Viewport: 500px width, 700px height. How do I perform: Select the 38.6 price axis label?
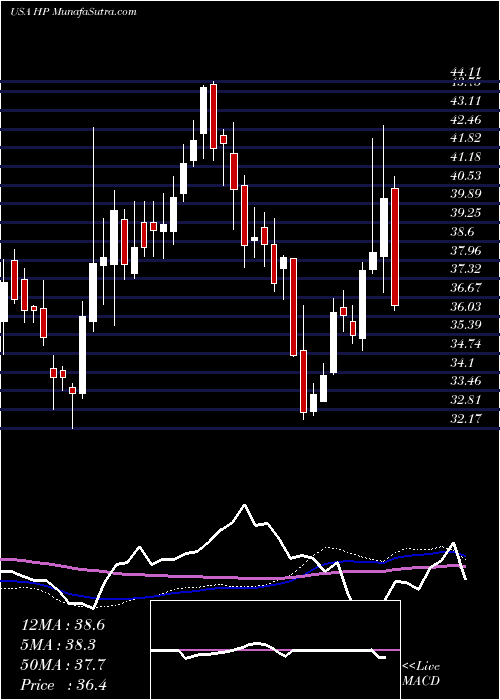tap(462, 232)
